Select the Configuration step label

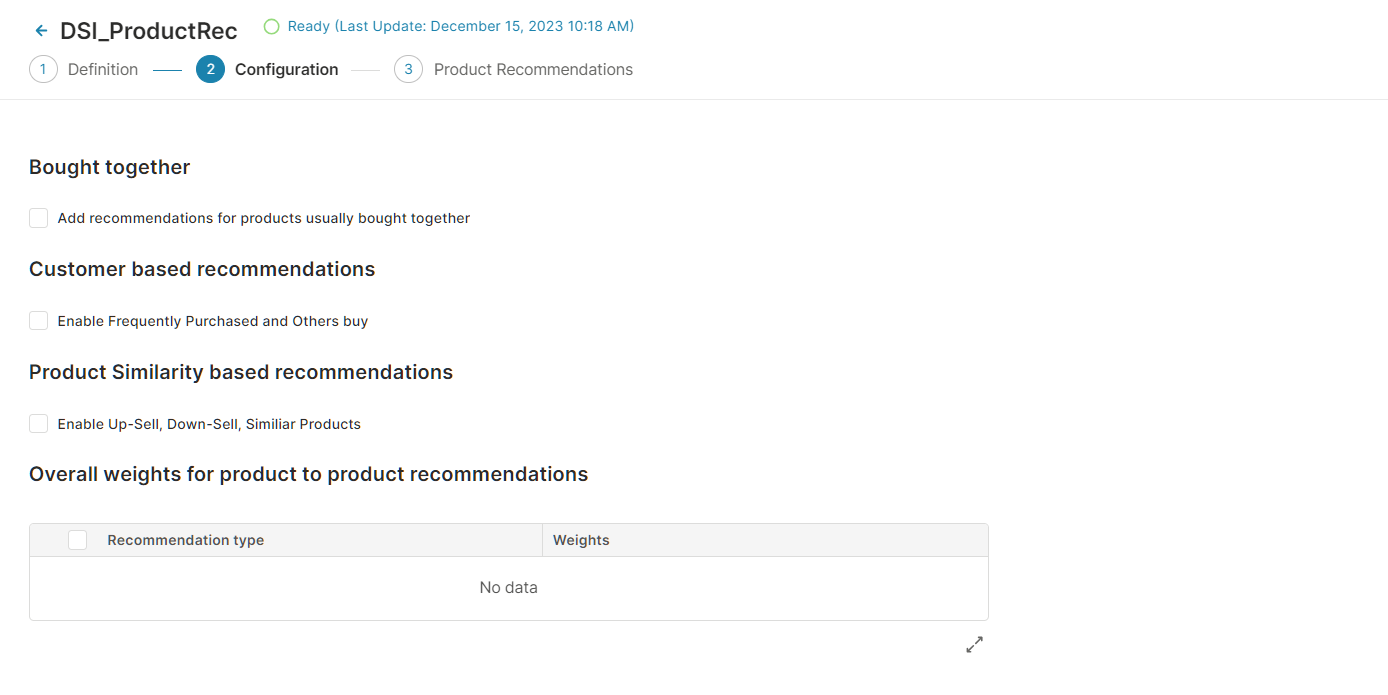pos(286,70)
